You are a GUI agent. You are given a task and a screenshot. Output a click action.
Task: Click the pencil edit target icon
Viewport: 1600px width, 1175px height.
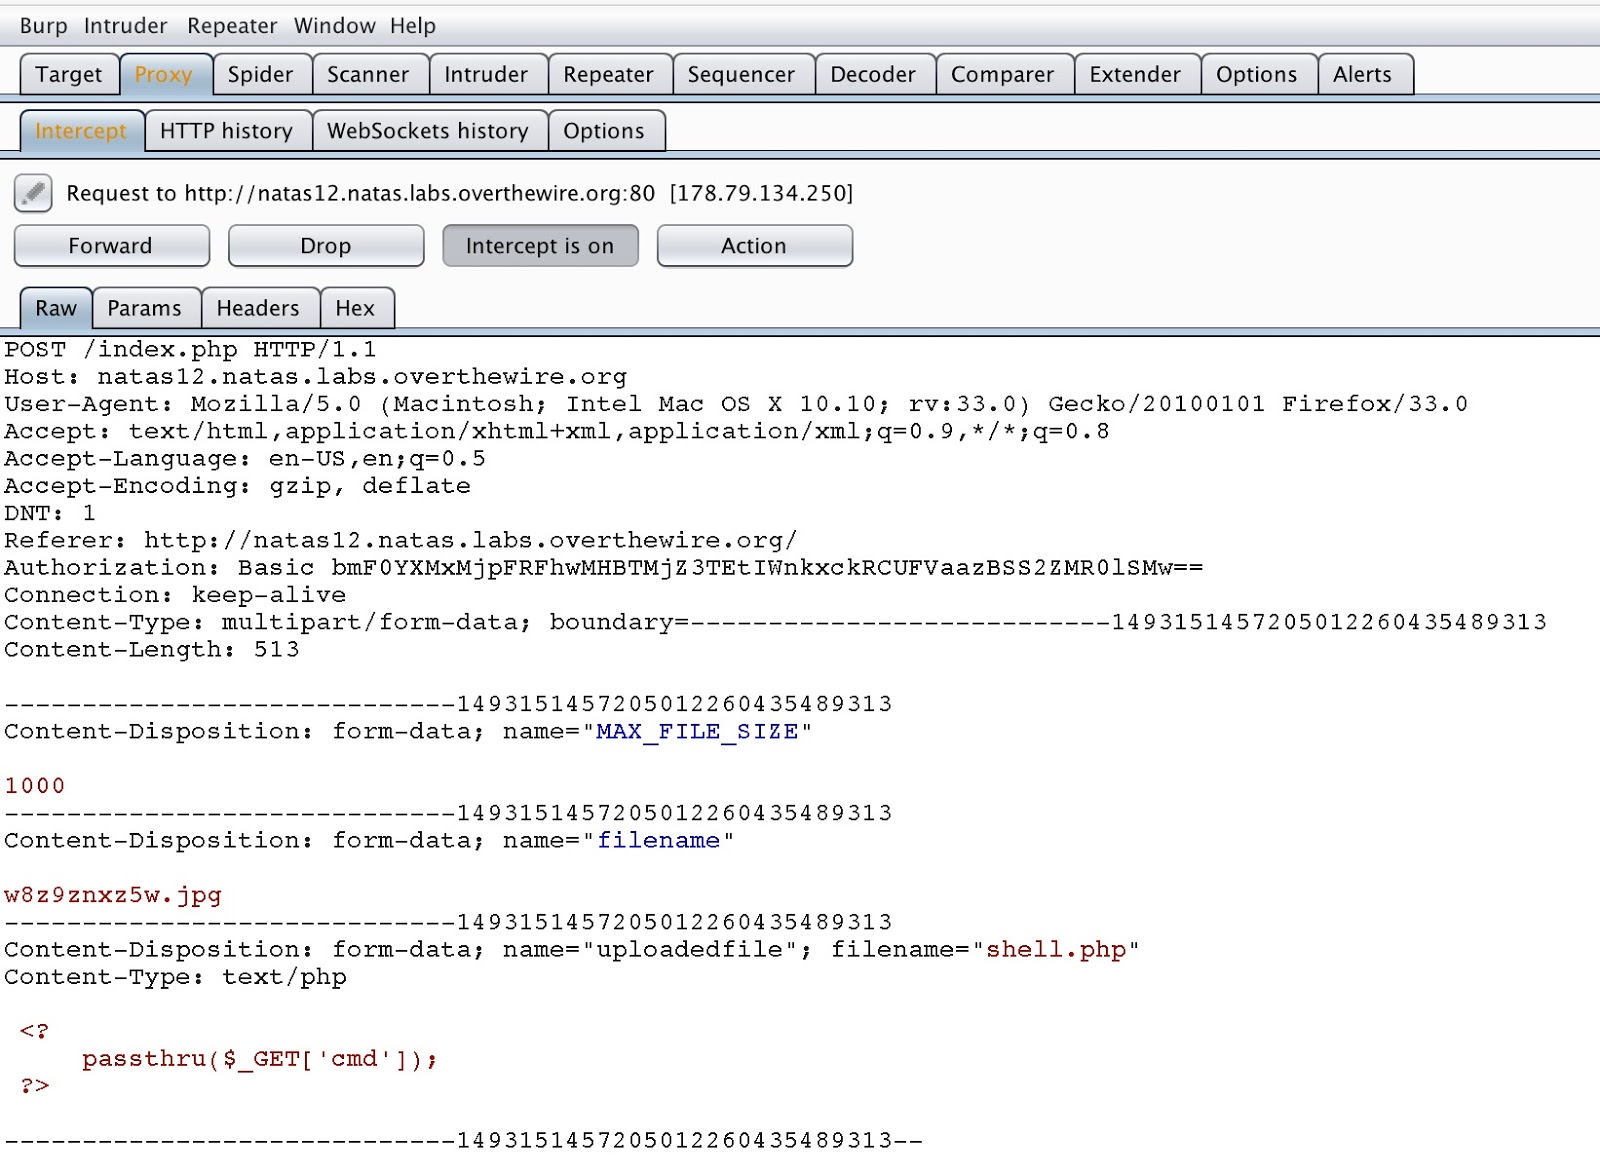coord(33,193)
